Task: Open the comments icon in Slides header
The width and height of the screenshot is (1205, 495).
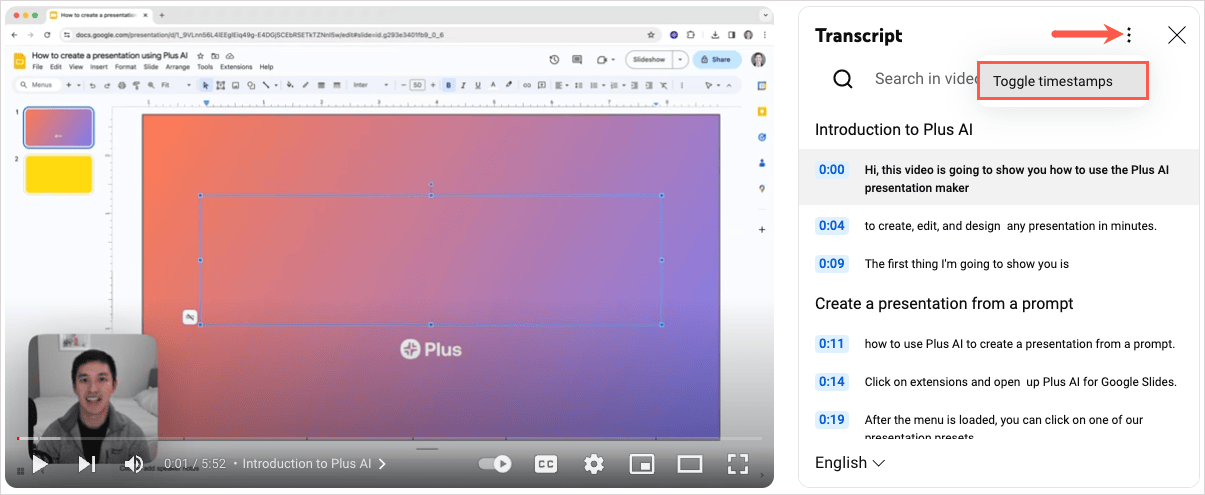Action: point(577,60)
